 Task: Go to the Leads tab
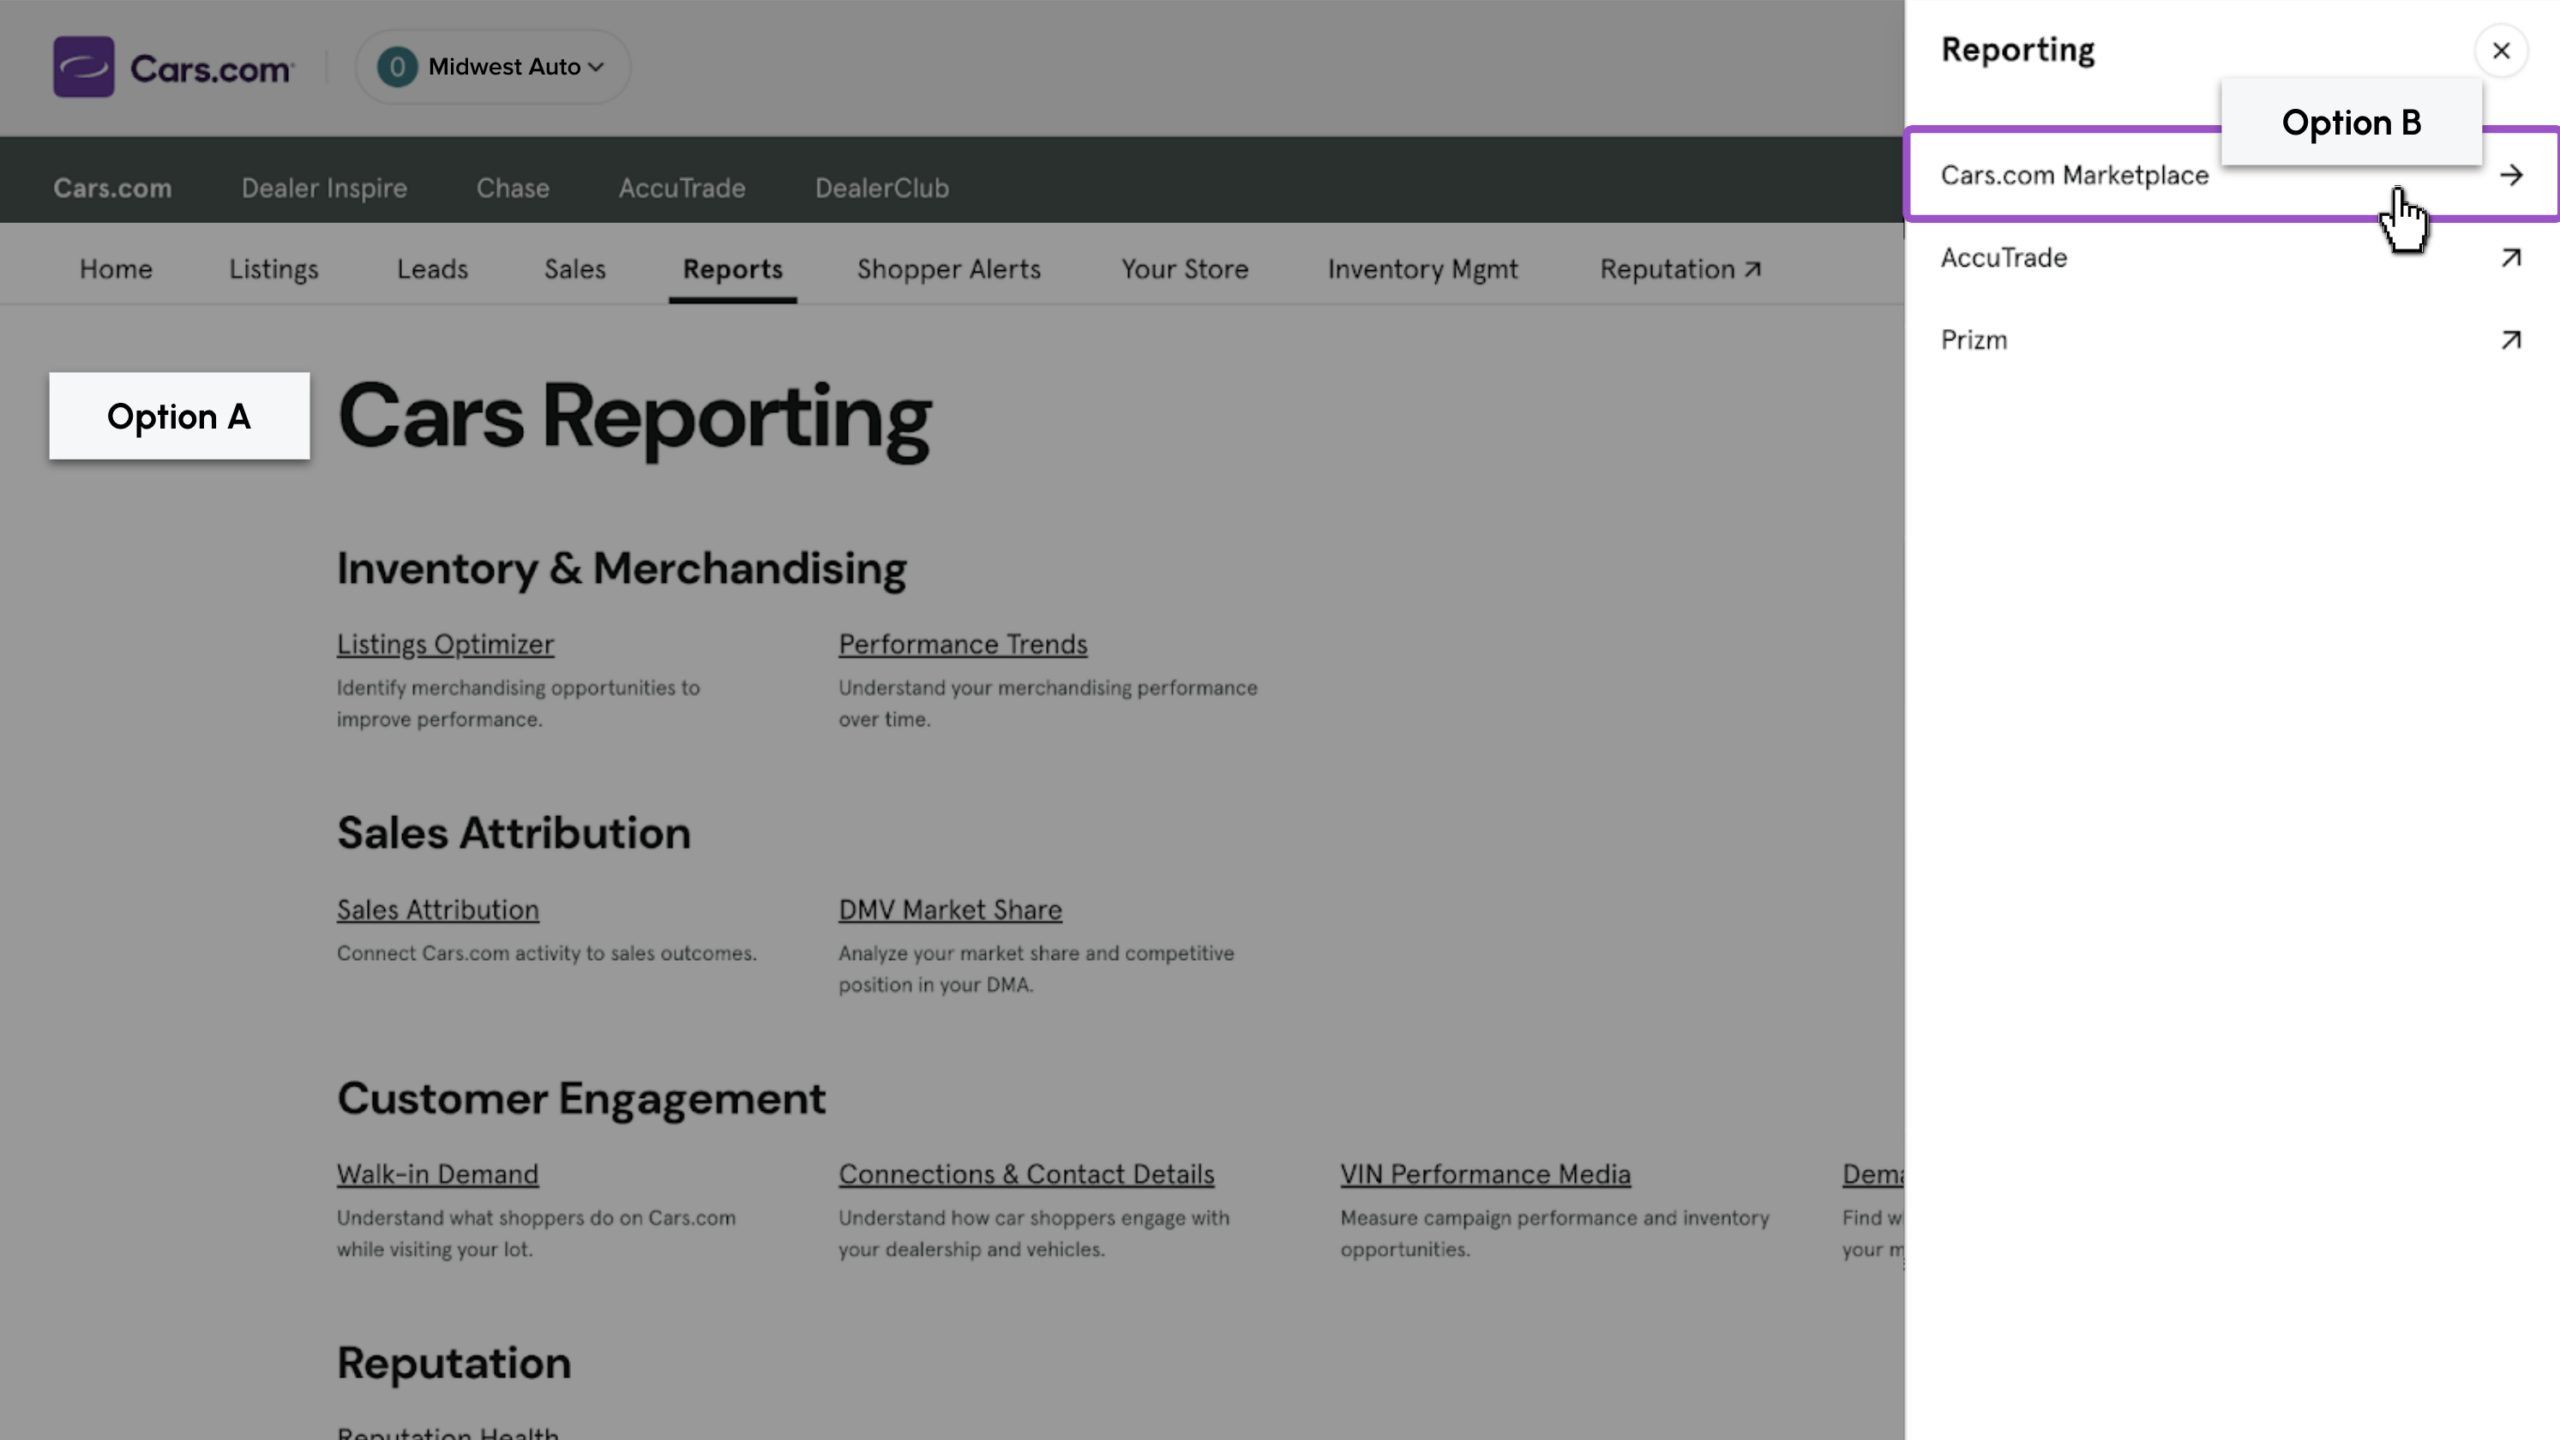[x=432, y=269]
